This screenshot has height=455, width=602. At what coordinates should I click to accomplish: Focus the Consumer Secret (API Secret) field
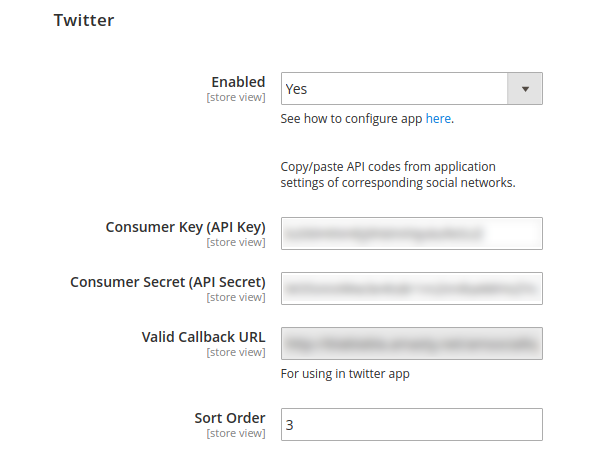point(412,288)
